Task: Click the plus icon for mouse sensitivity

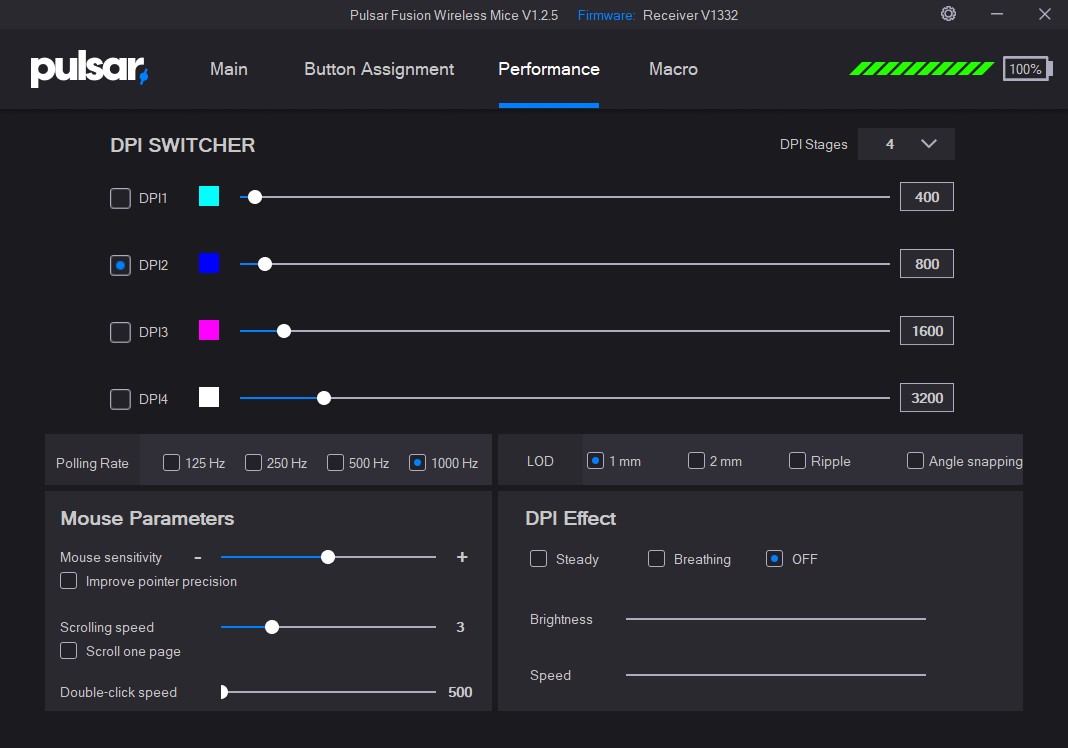Action: [462, 557]
